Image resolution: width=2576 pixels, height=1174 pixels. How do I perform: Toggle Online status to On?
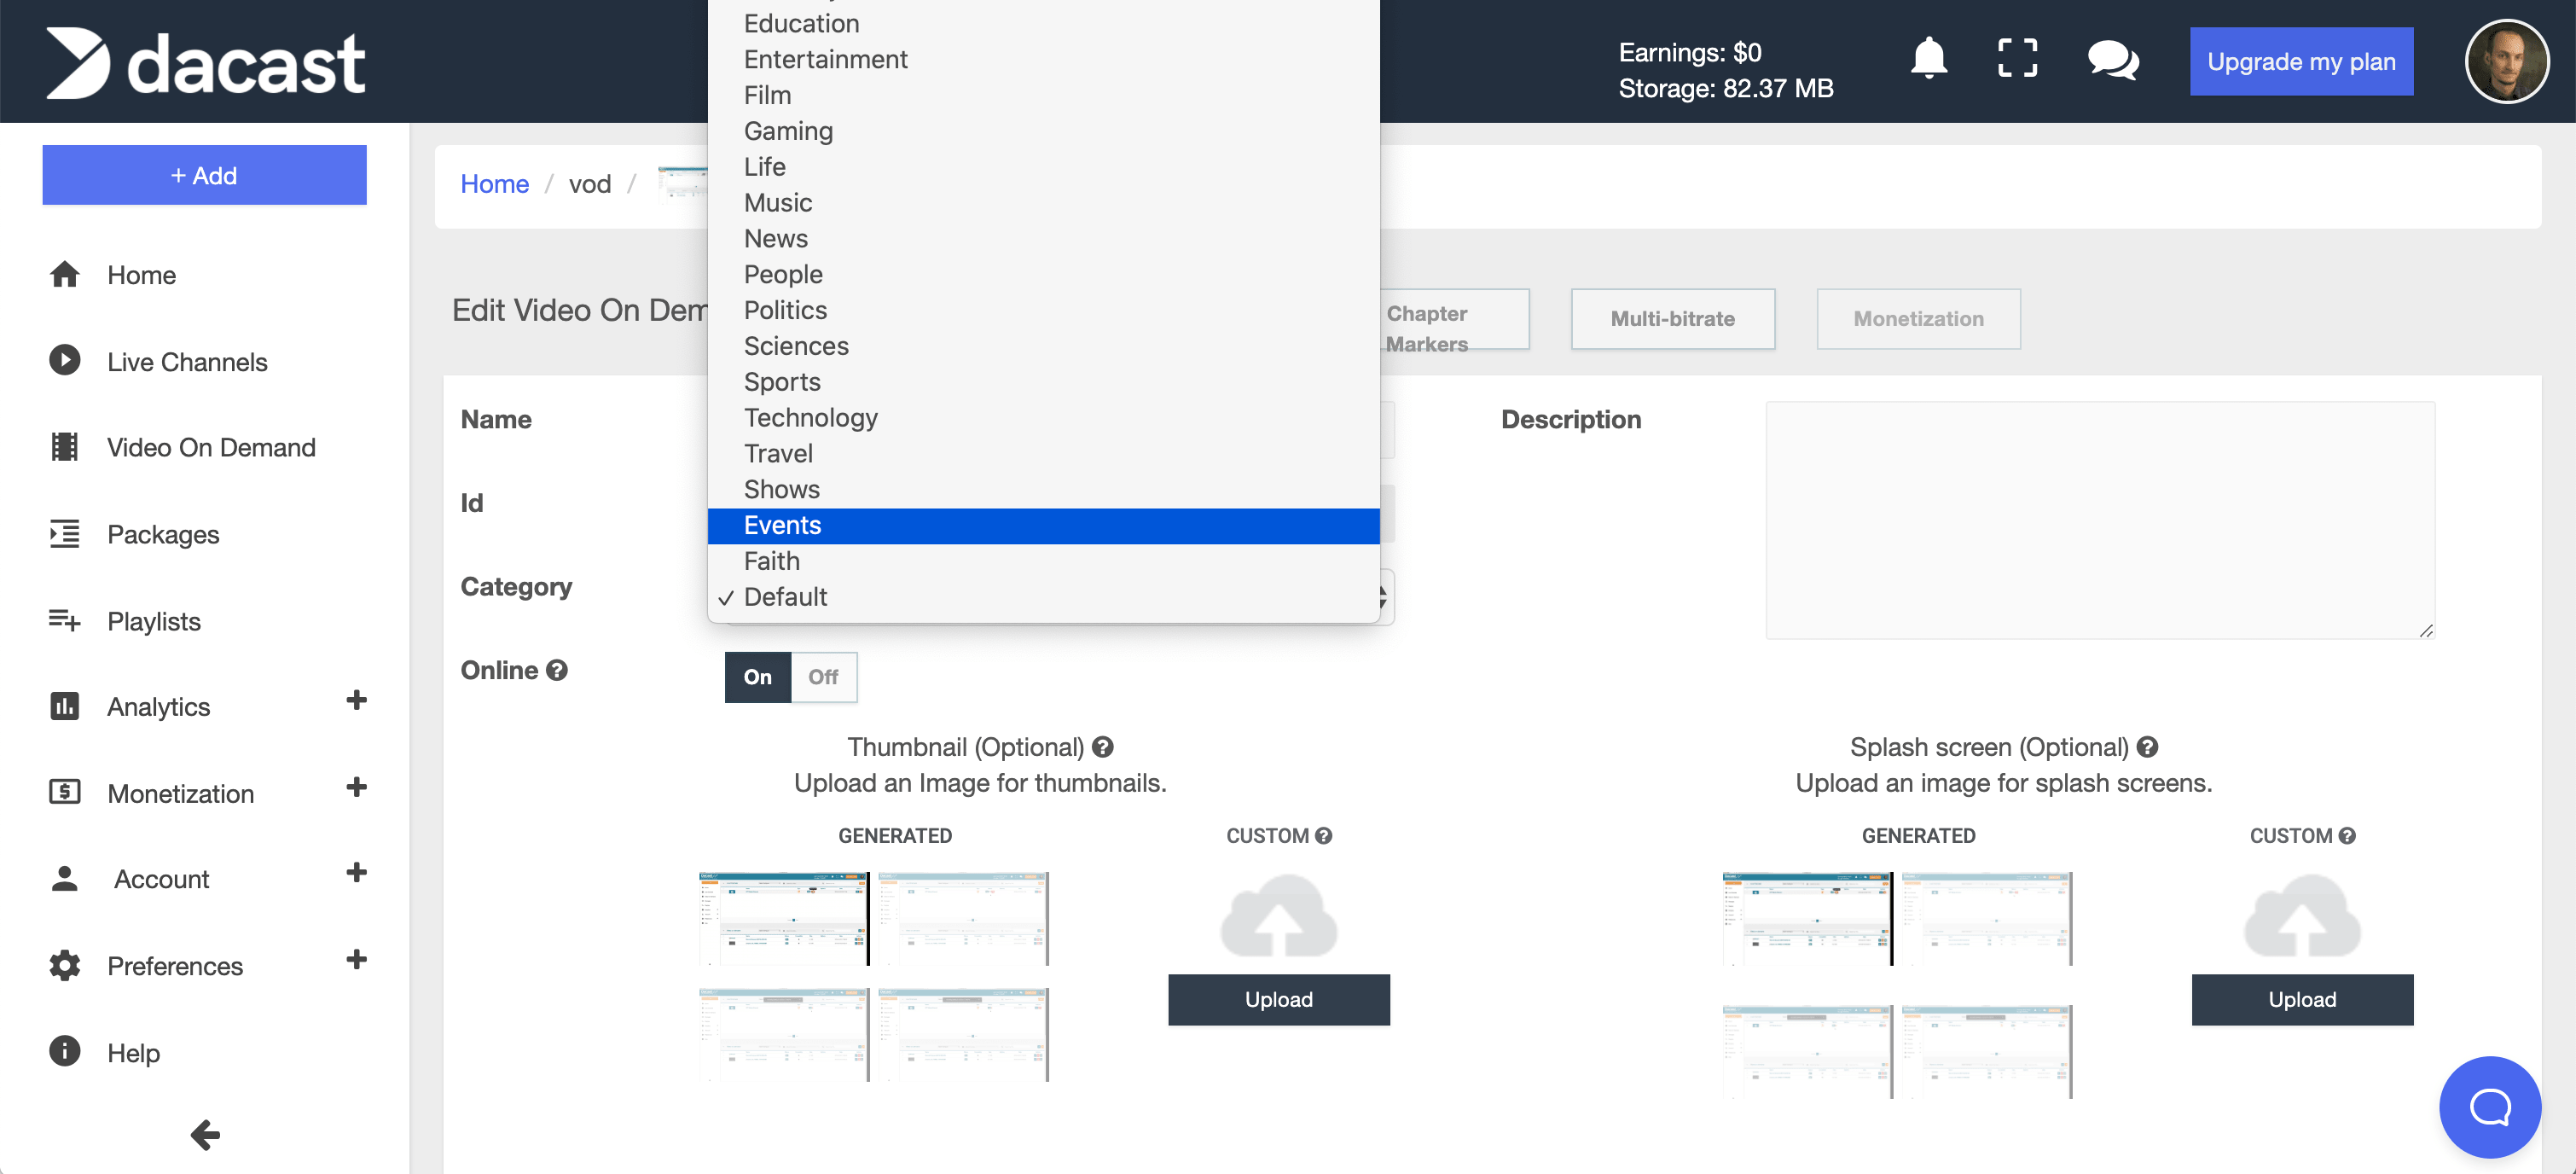[757, 676]
